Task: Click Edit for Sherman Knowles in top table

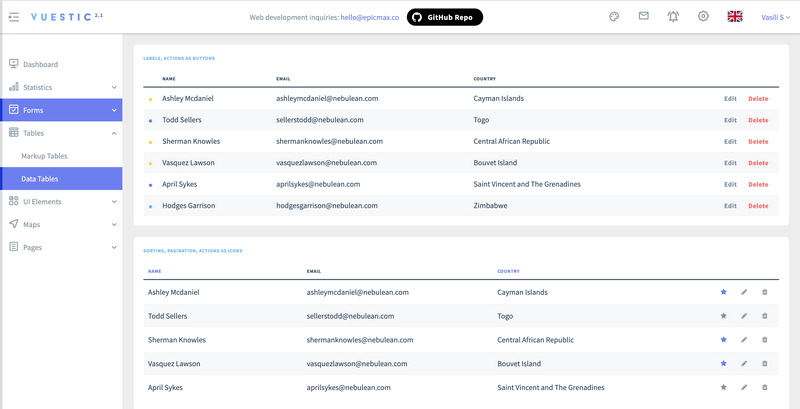Action: [730, 142]
